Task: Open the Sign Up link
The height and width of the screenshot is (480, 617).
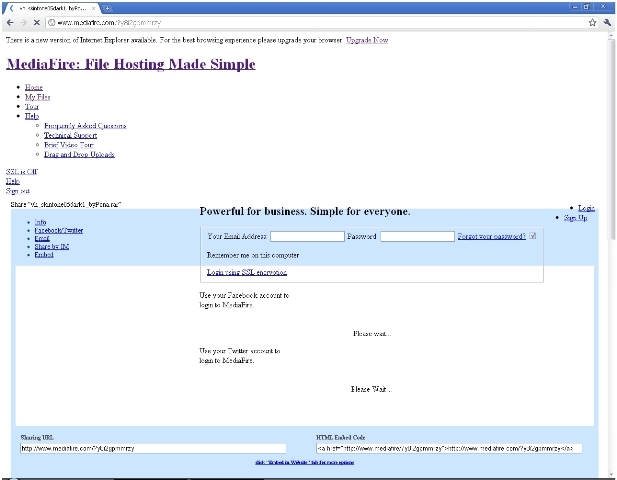Action: click(x=575, y=217)
